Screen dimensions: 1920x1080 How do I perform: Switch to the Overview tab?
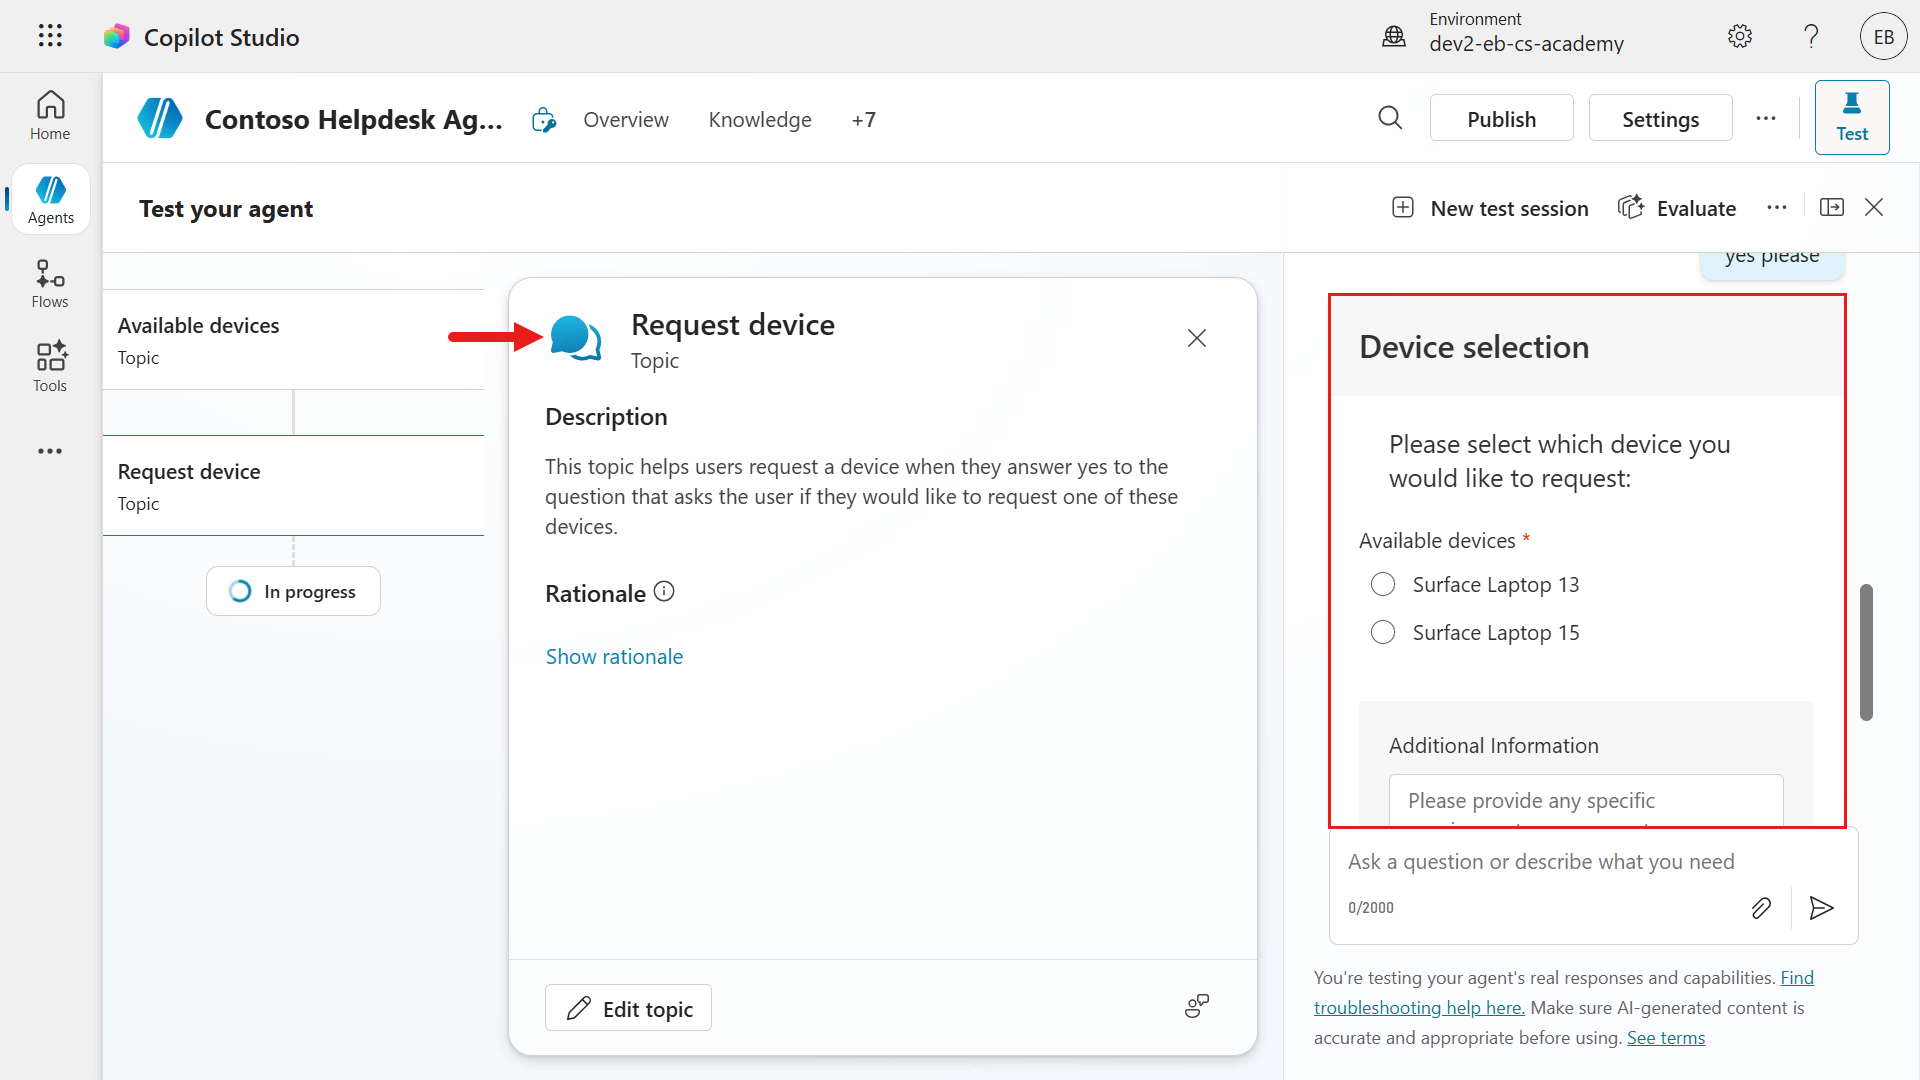tap(626, 119)
